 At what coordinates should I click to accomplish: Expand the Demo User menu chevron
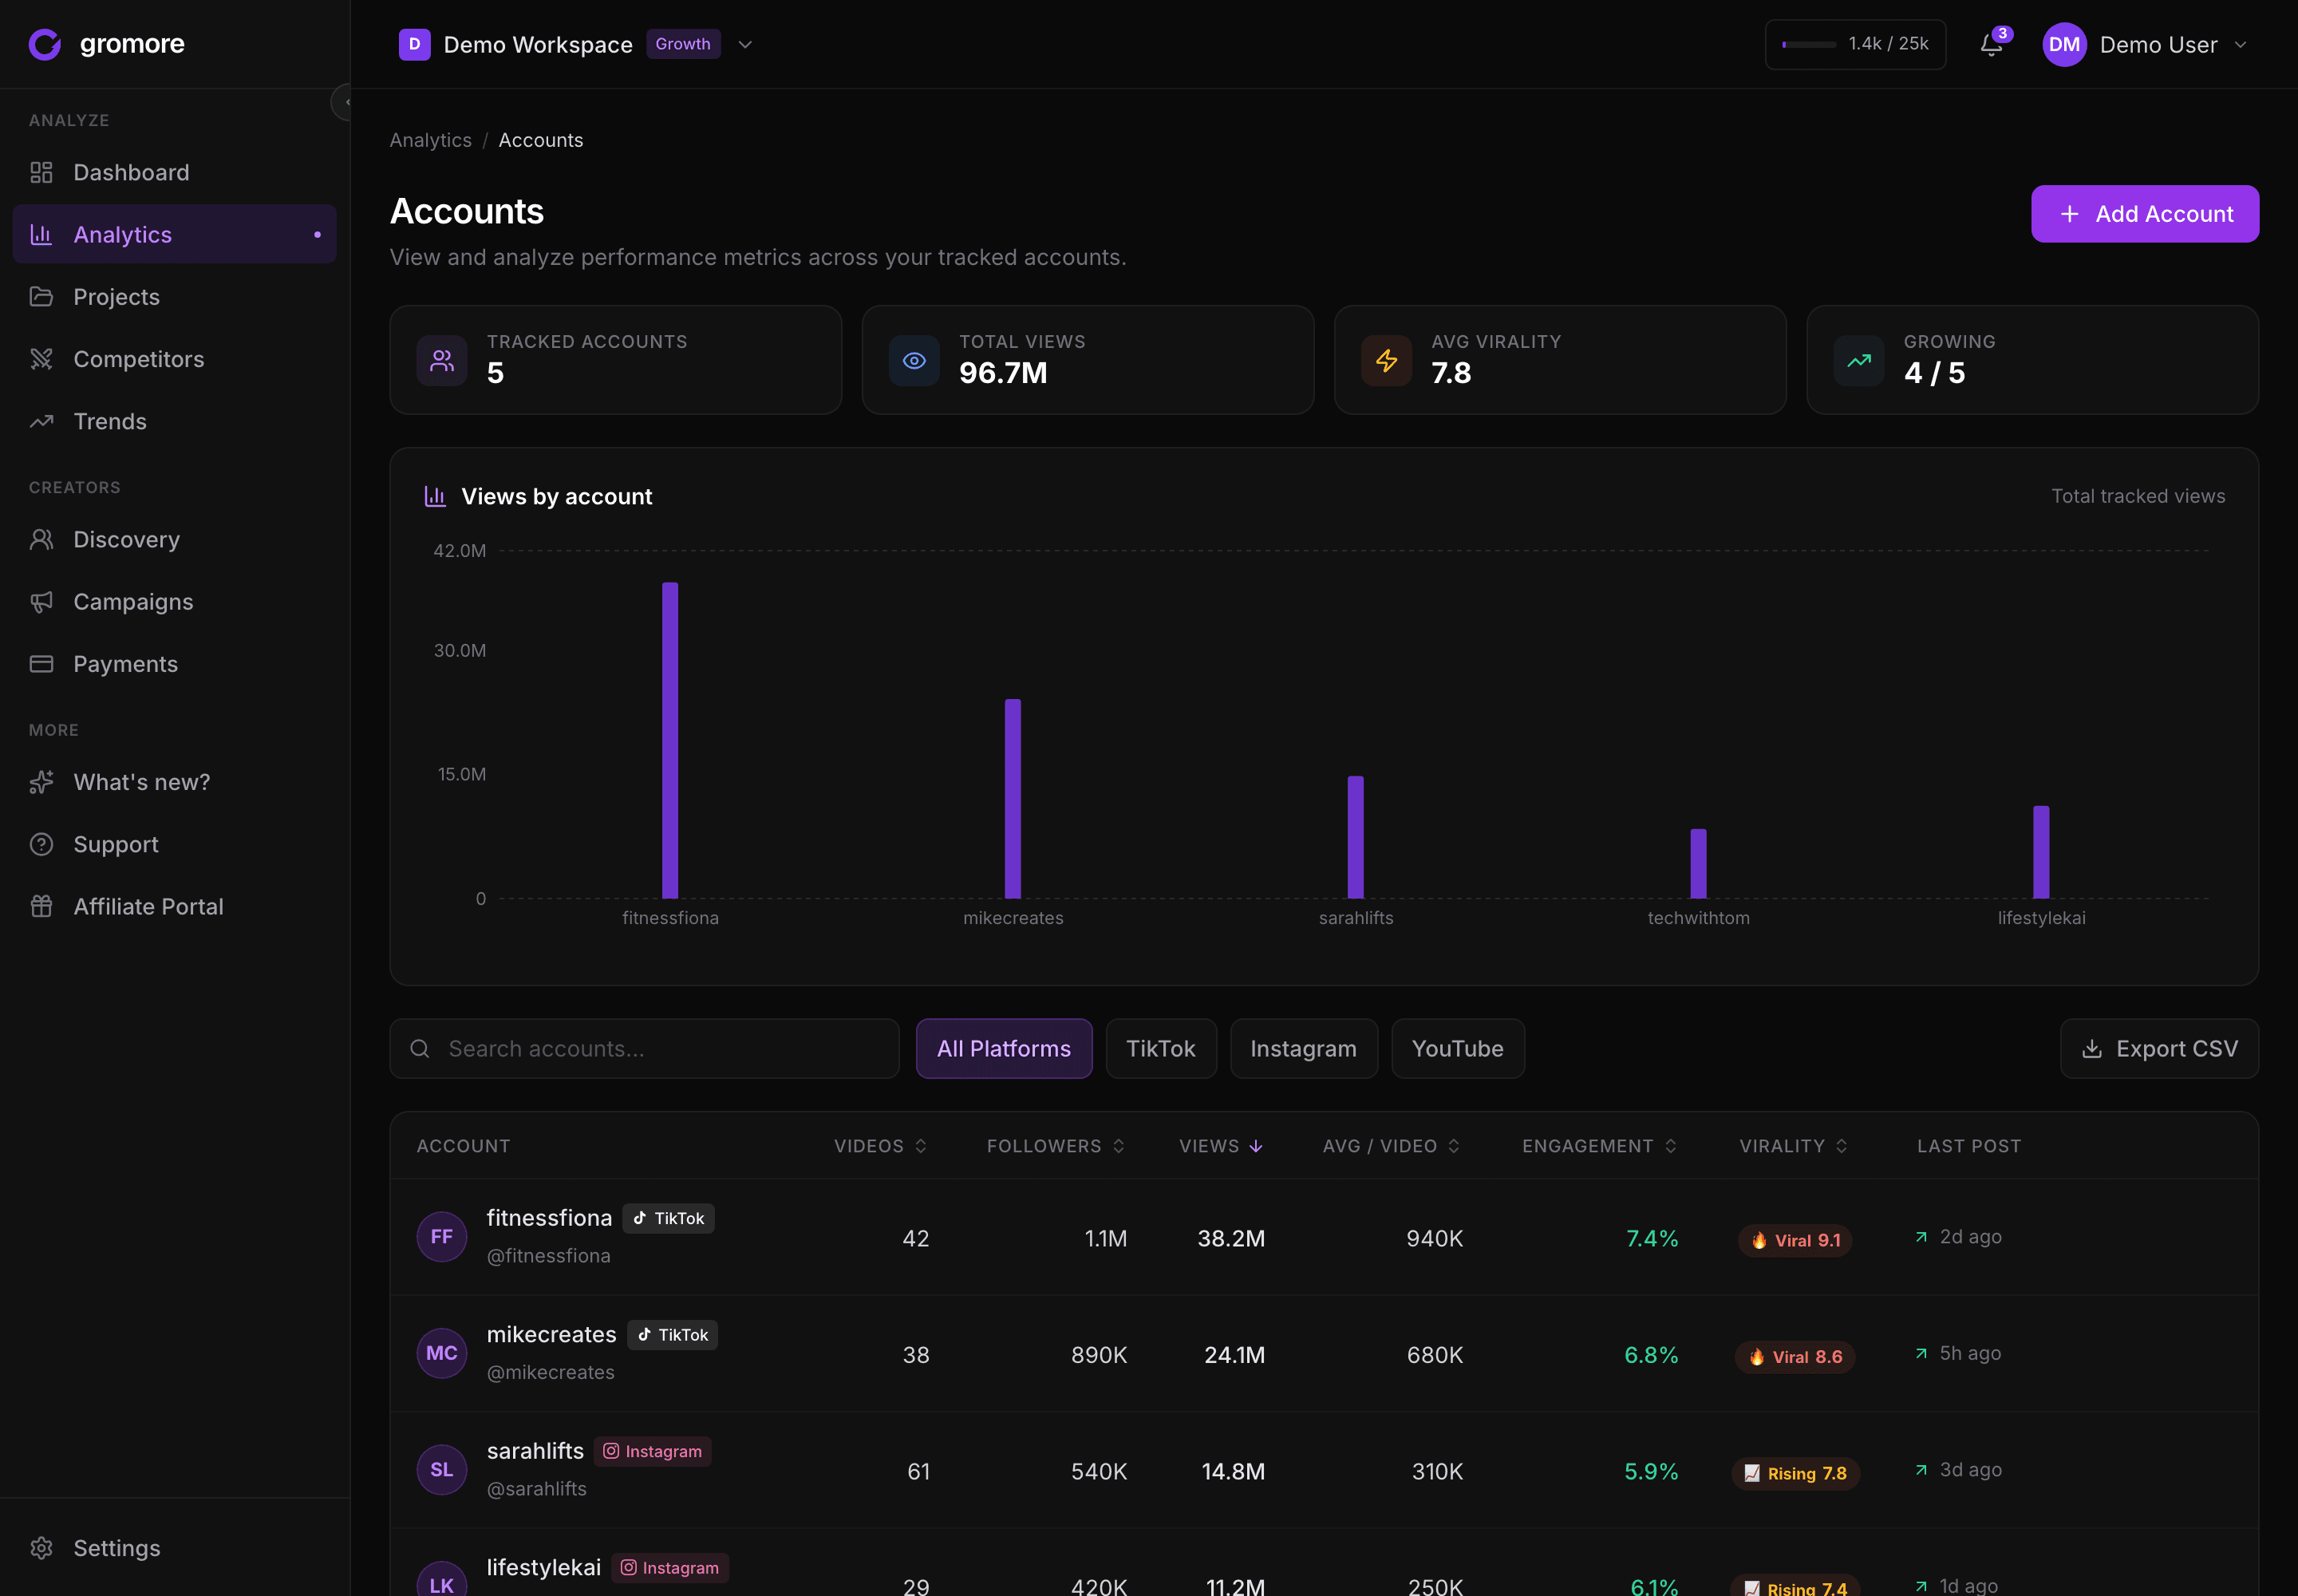(2240, 44)
